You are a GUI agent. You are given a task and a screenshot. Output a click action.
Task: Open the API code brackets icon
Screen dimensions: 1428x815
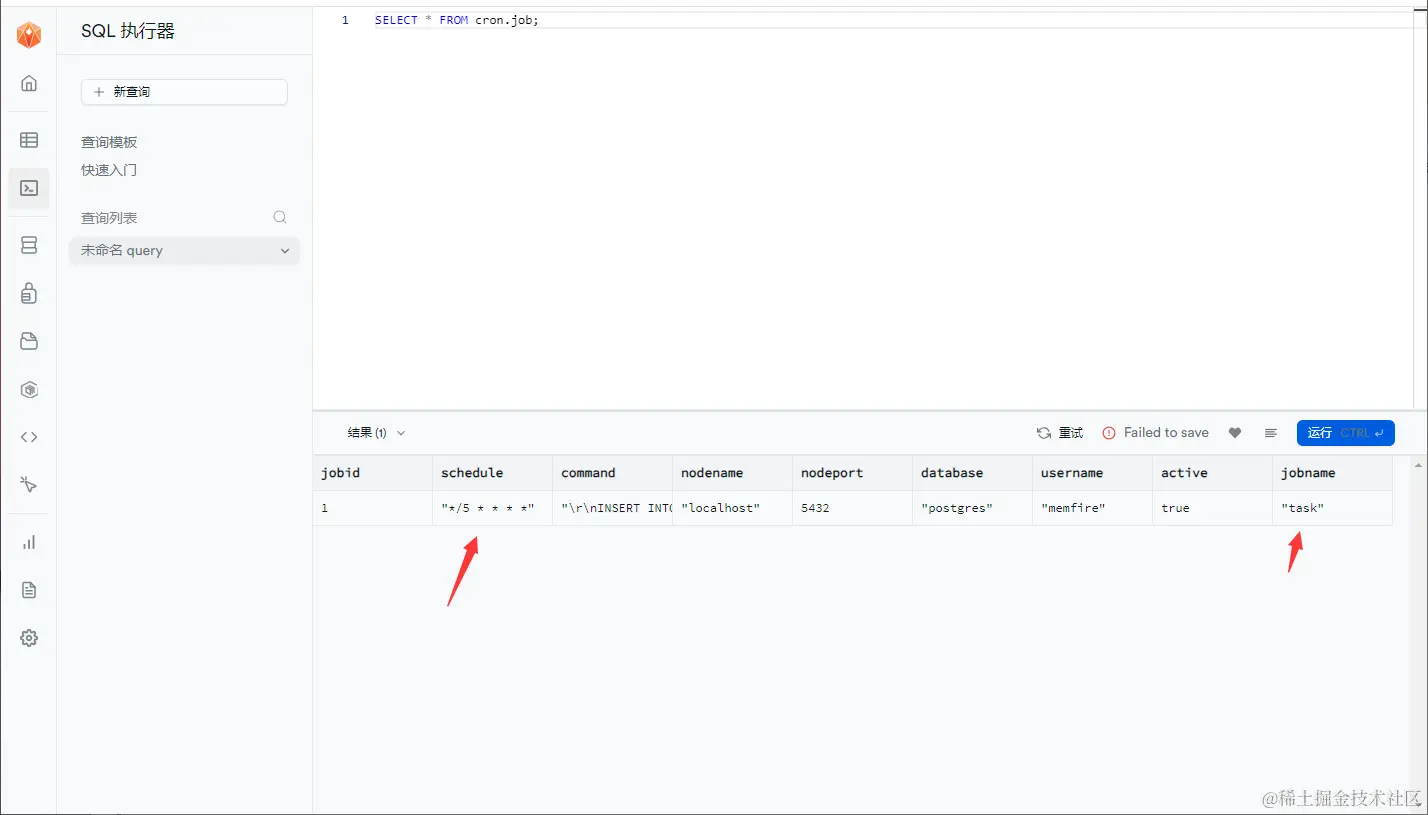click(29, 437)
